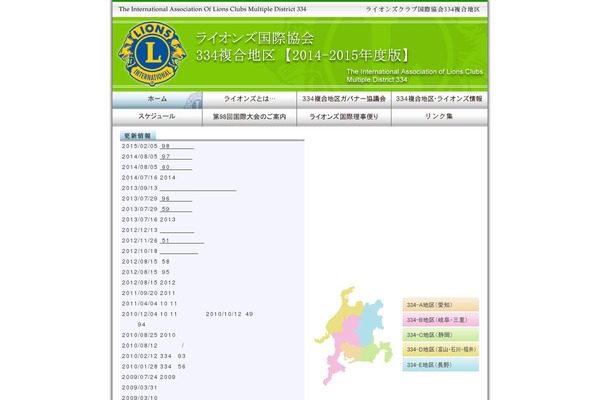Click the orange Aichi region on map
This screenshot has height=400, width=600.
coord(352,351)
